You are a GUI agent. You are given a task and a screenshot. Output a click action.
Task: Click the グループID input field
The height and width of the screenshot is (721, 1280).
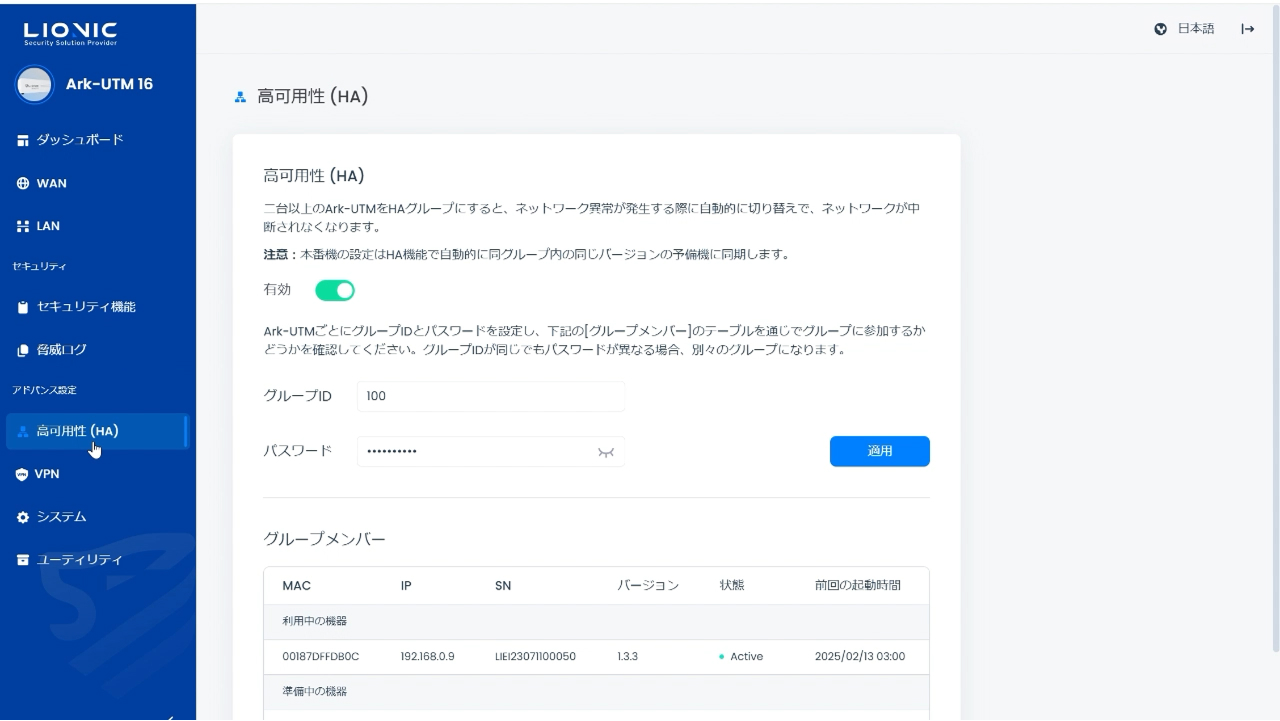pyautogui.click(x=490, y=396)
